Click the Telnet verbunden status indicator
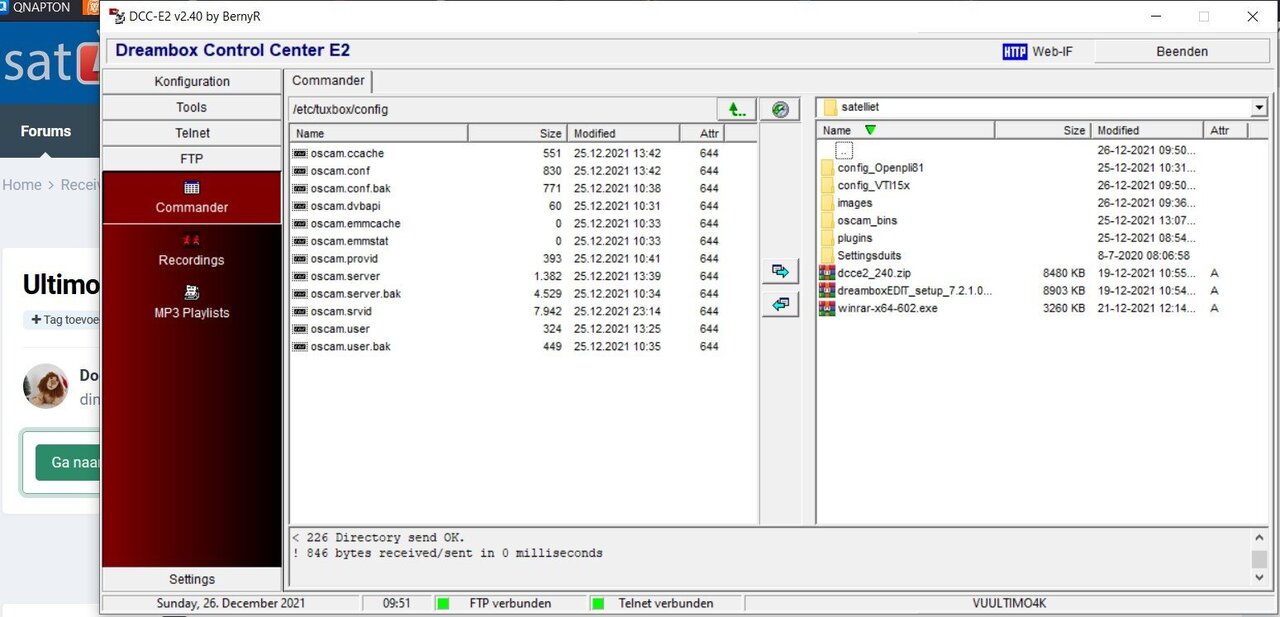This screenshot has height=617, width=1280. pos(596,603)
